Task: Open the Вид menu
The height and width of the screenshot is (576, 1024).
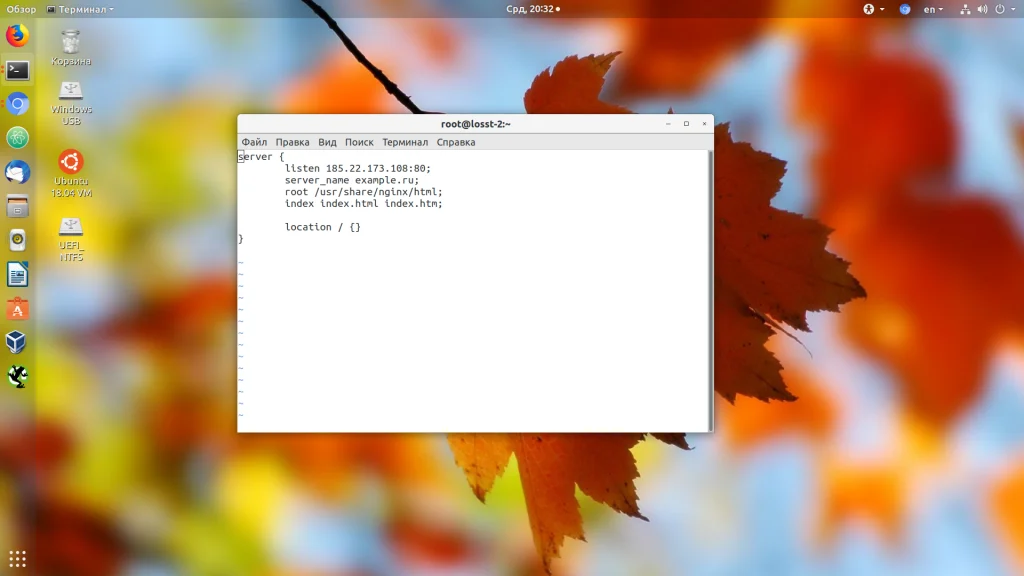Action: (327, 142)
